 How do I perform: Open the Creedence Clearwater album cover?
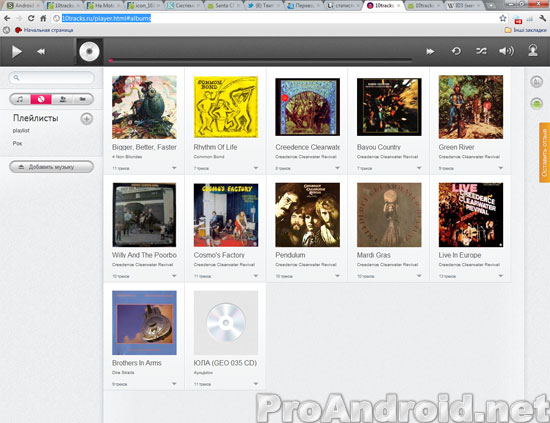click(x=308, y=107)
